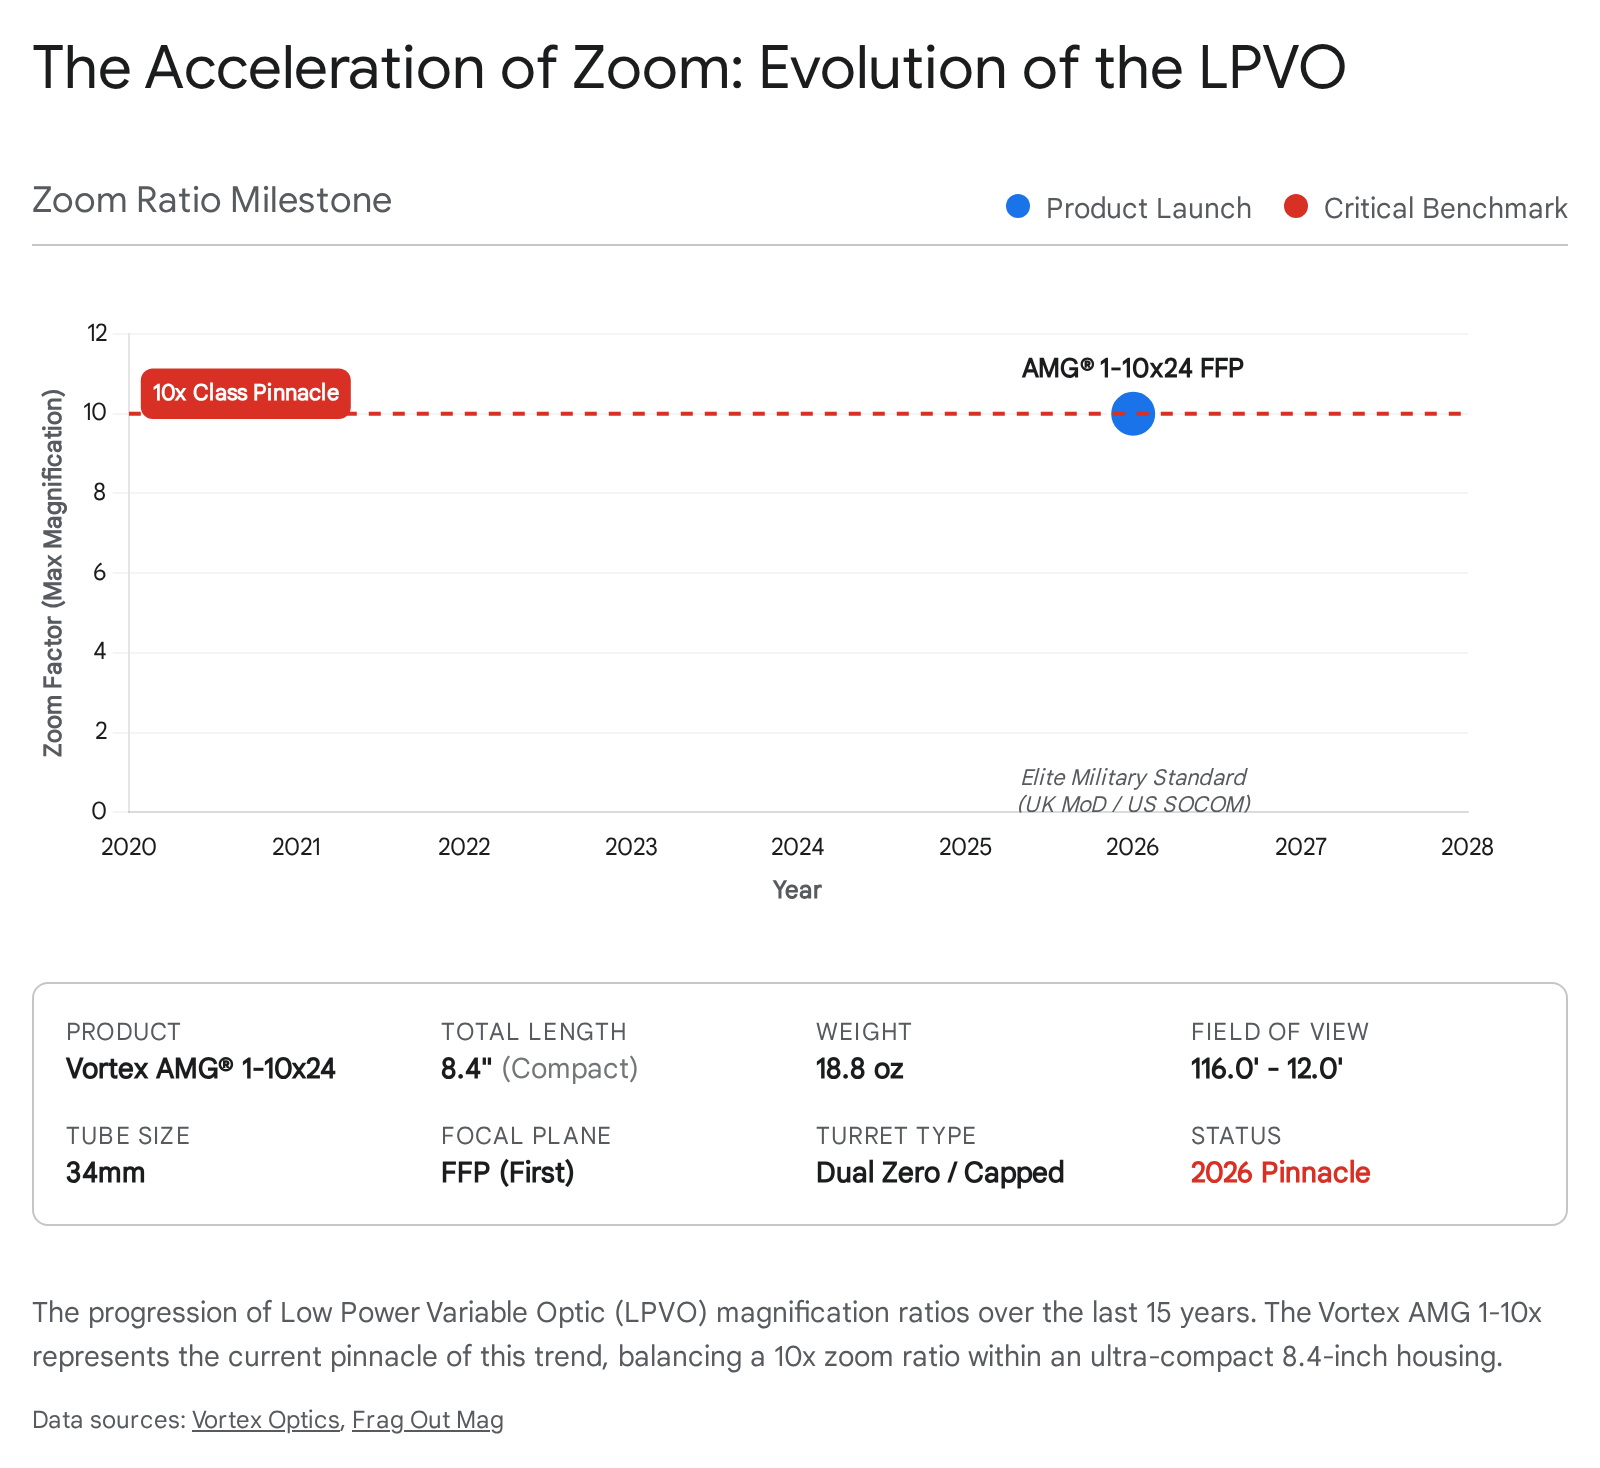
Task: Select the 2024 tick on the year axis
Action: (x=797, y=847)
